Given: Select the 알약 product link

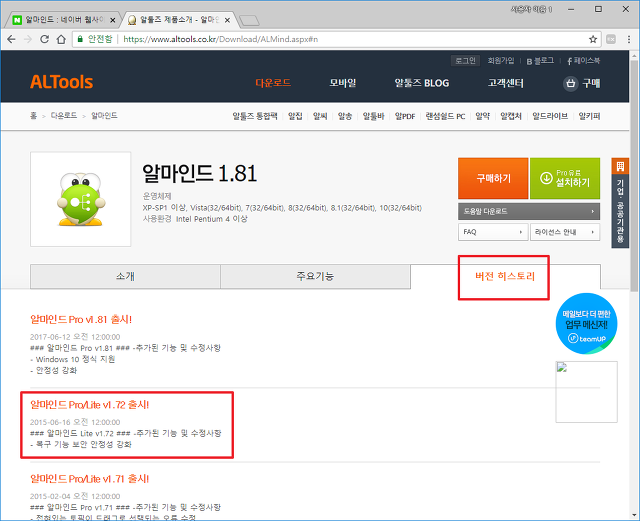Looking at the screenshot, I should [x=483, y=116].
